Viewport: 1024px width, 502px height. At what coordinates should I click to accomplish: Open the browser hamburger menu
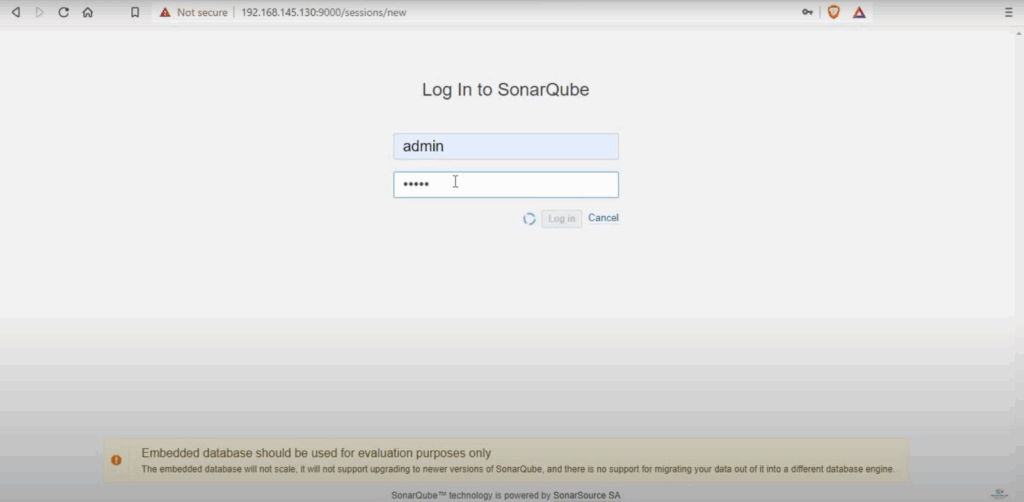tap(1009, 12)
